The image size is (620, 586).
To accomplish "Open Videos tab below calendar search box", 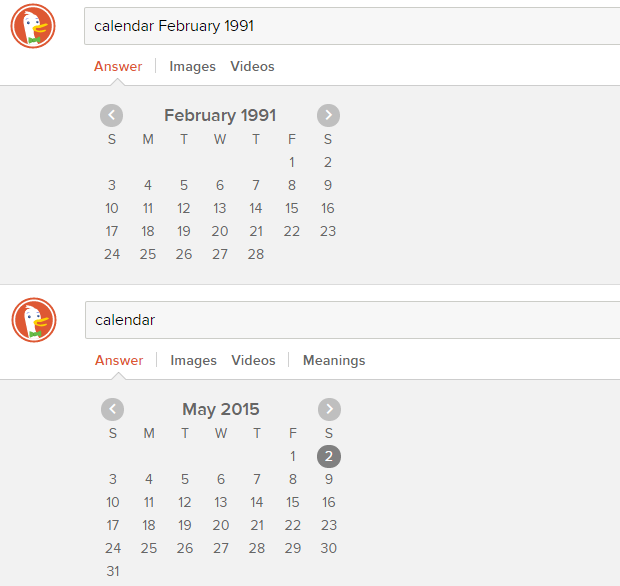I will pyautogui.click(x=253, y=360).
